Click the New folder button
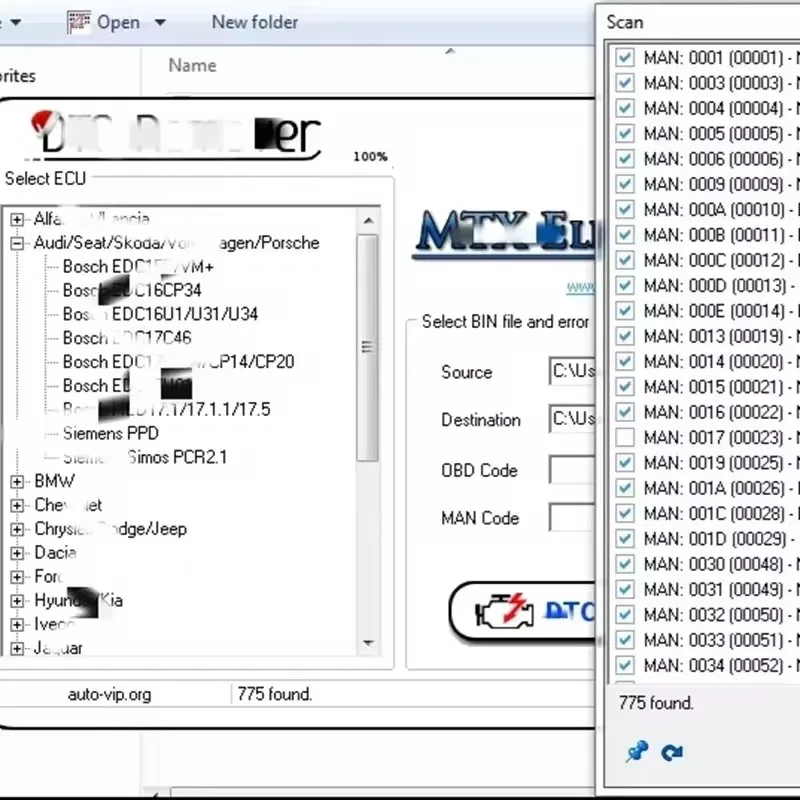 click(254, 21)
